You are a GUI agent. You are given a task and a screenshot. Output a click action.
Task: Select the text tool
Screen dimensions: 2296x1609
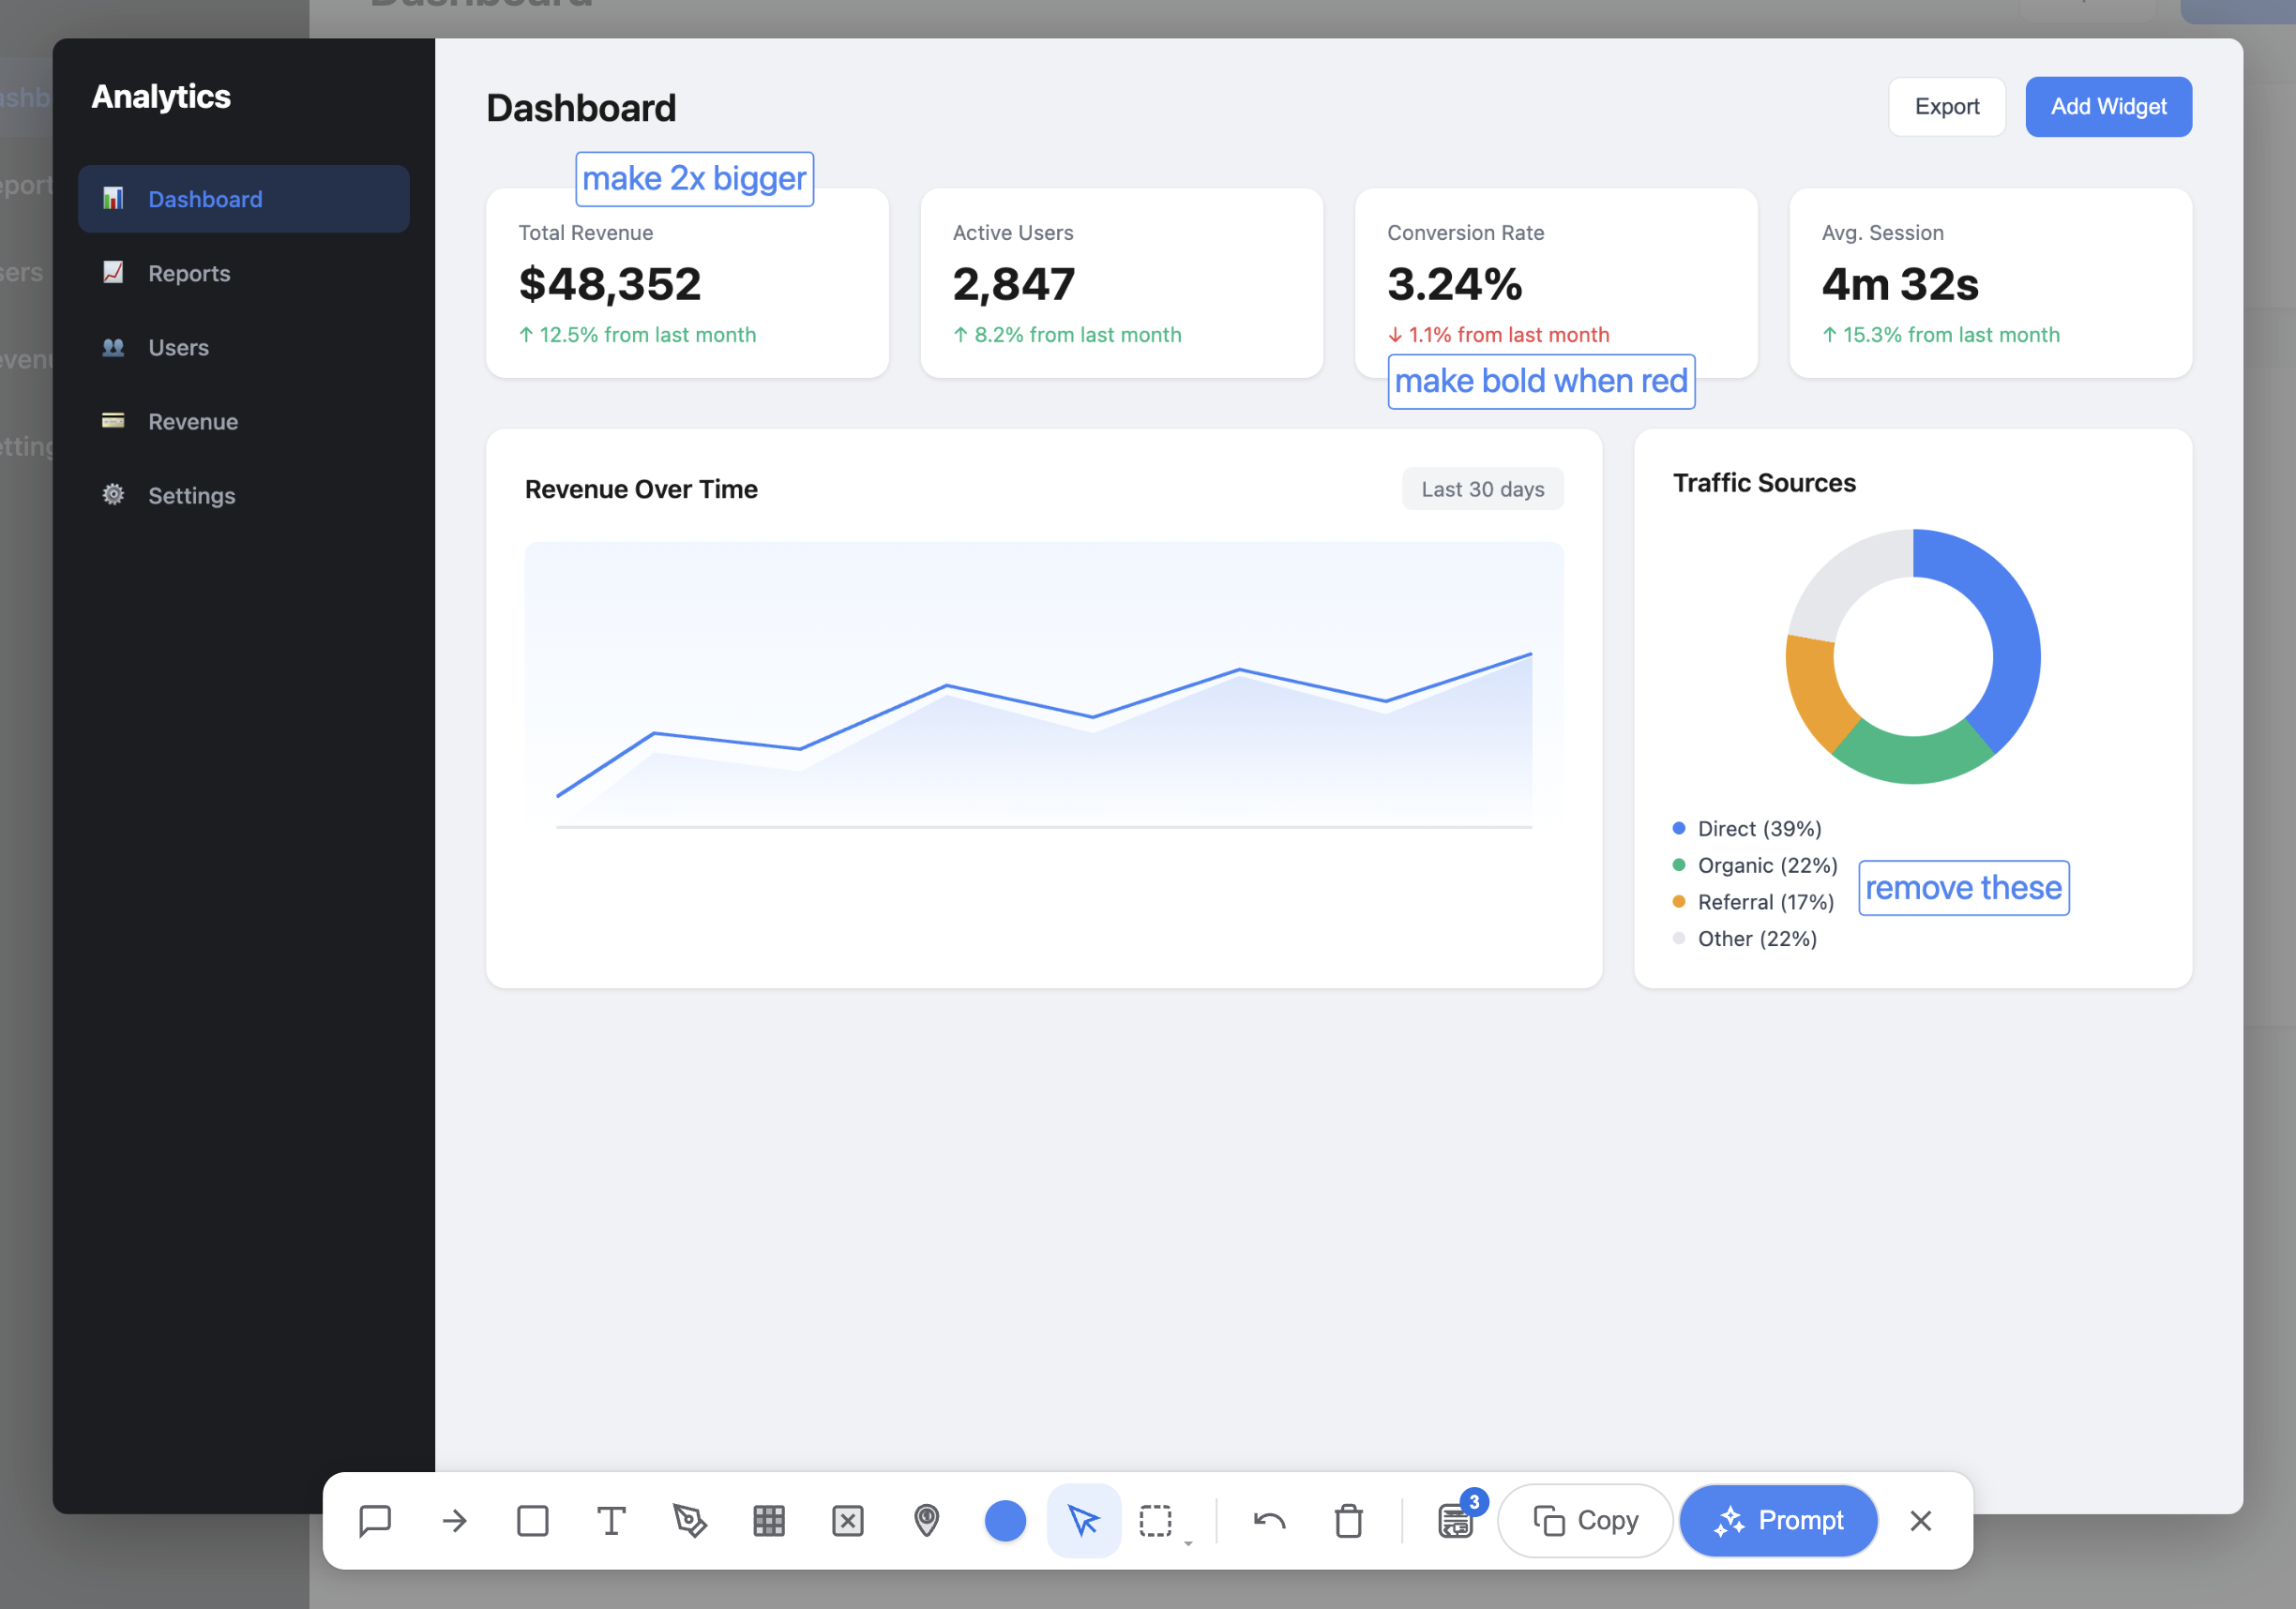611,1521
